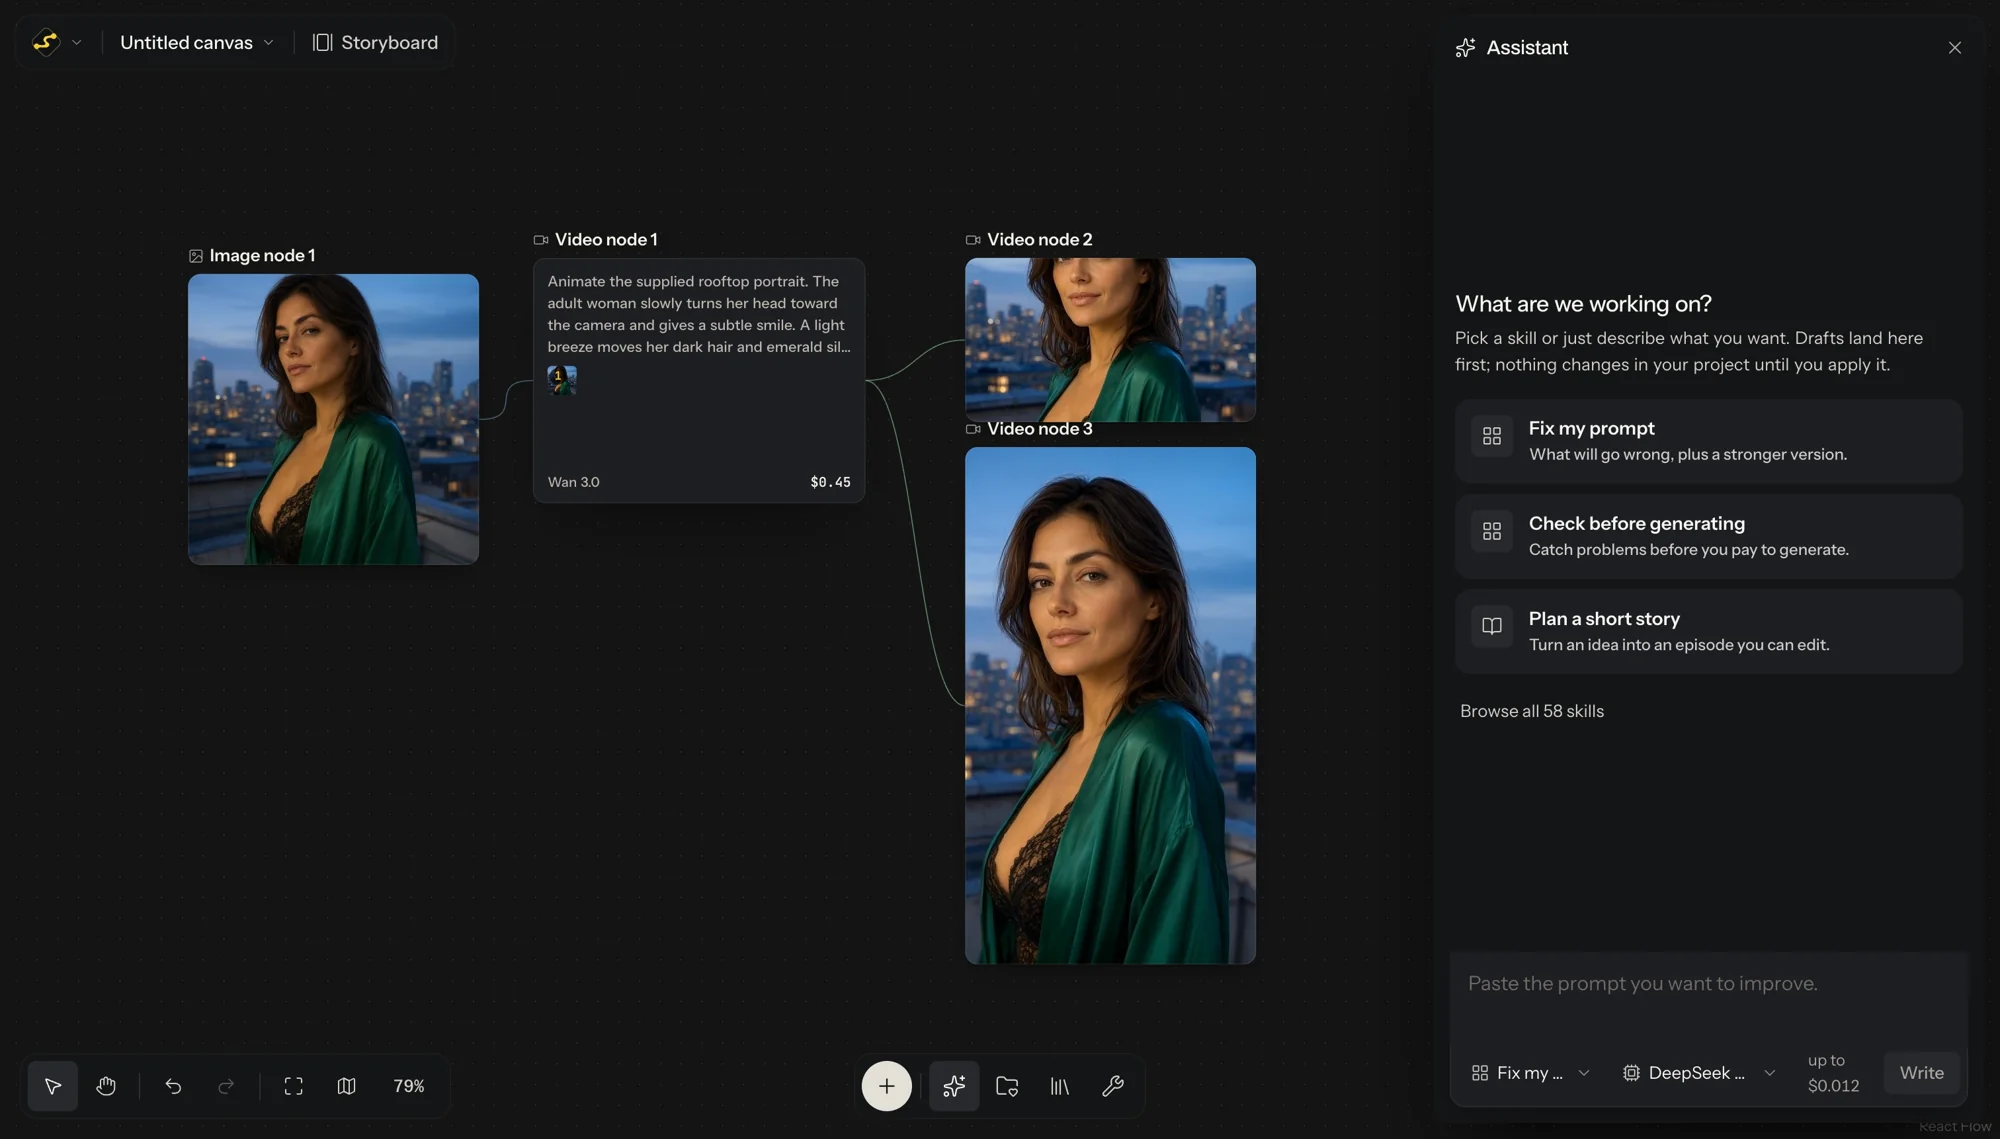Click the round plus add-node button
Screen dimensions: 2000x1139
coord(886,1086)
